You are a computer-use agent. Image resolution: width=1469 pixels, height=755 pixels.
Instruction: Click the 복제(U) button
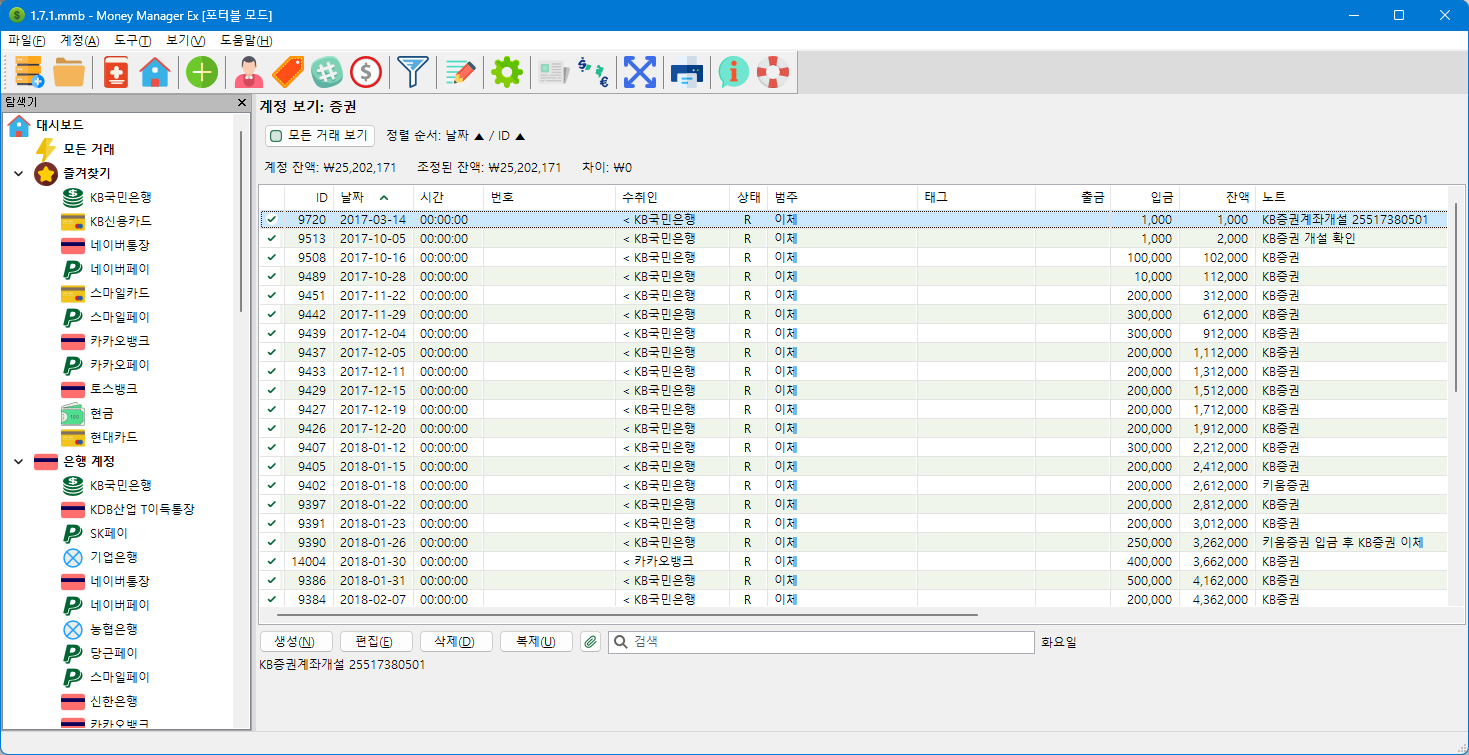point(536,642)
